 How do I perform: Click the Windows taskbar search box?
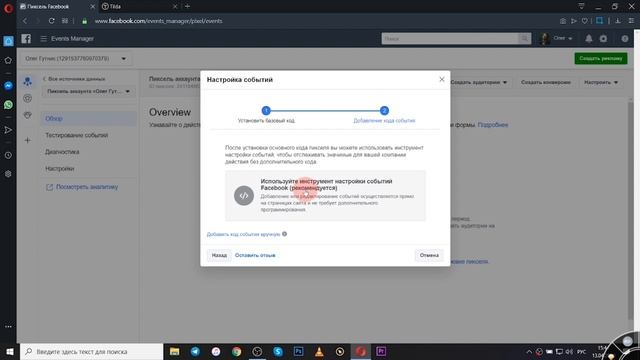point(91,351)
